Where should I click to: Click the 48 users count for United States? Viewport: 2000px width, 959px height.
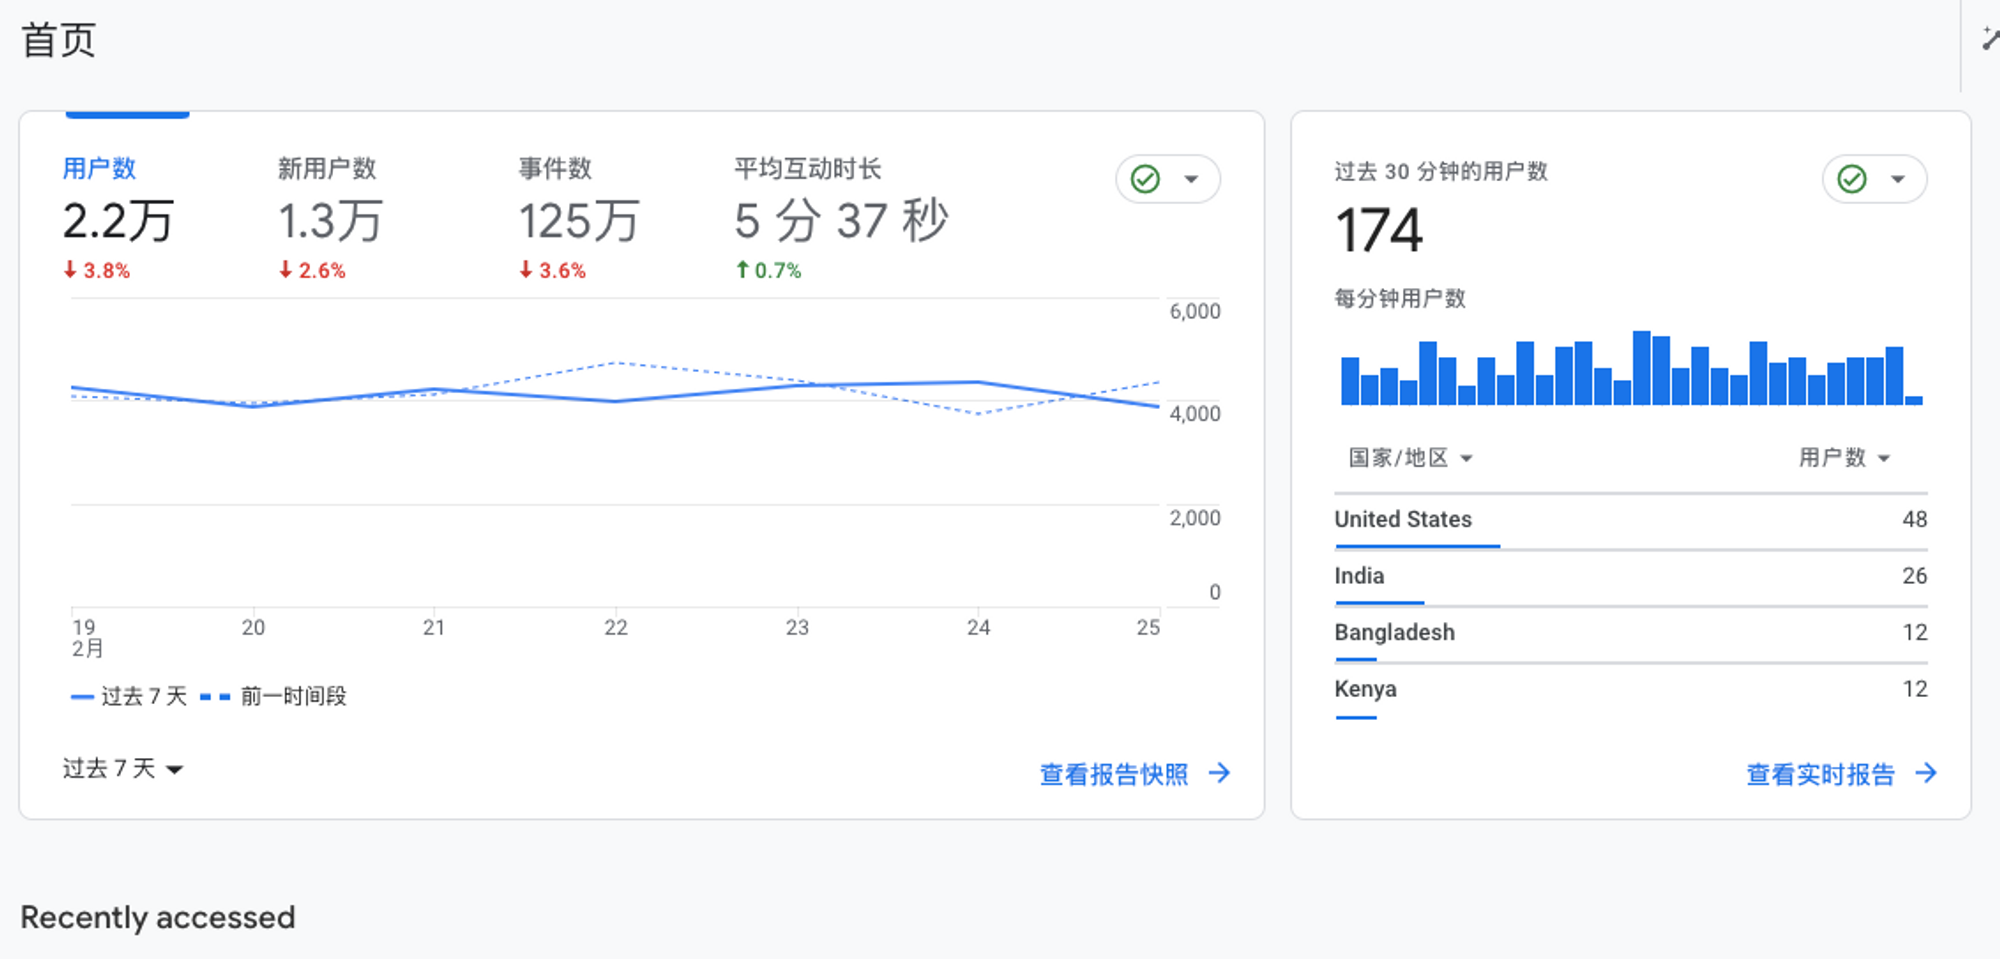(x=1914, y=519)
